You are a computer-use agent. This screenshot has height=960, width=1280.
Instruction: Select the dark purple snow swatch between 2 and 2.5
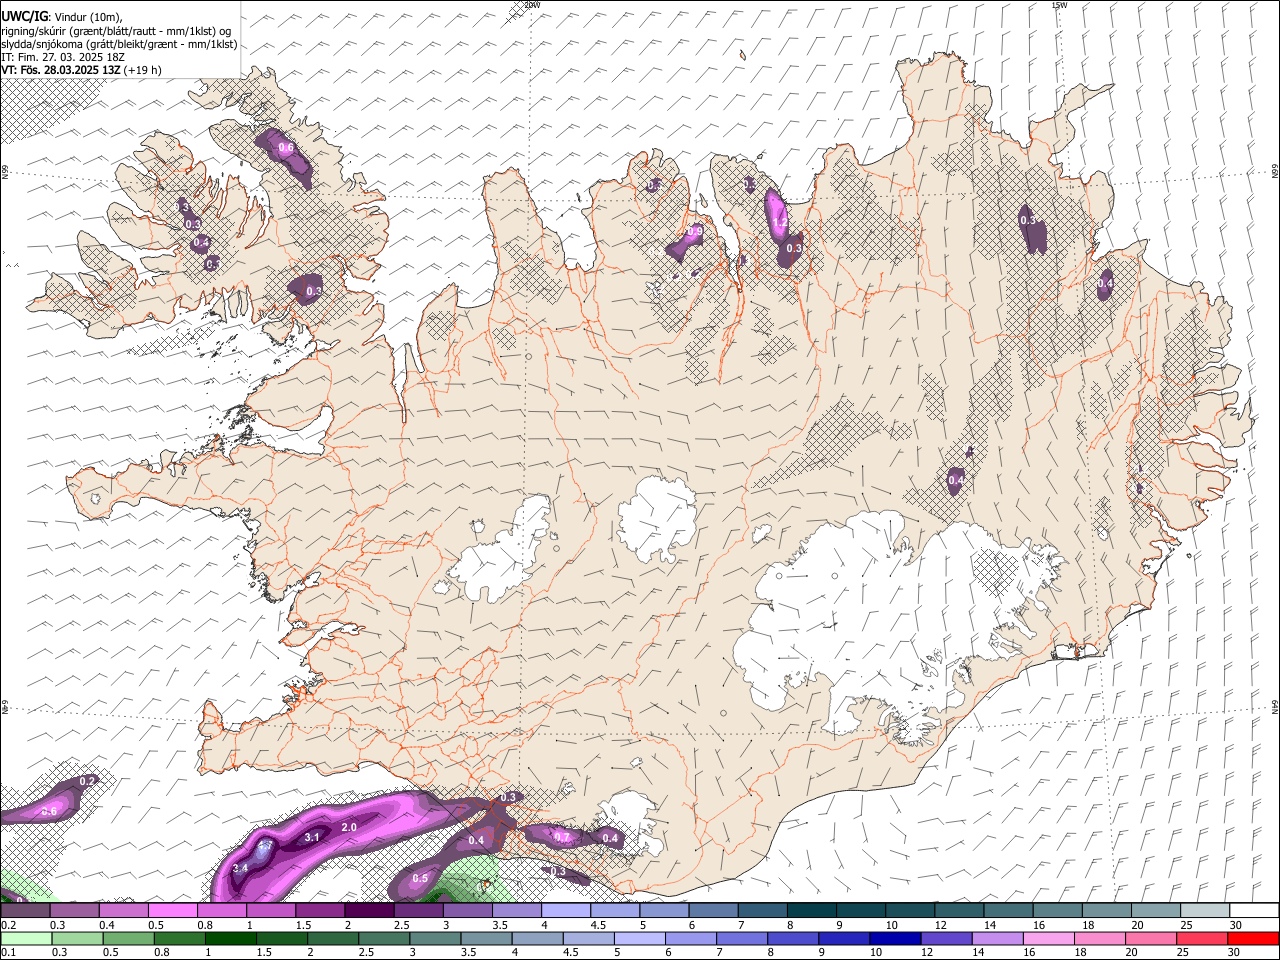point(368,910)
